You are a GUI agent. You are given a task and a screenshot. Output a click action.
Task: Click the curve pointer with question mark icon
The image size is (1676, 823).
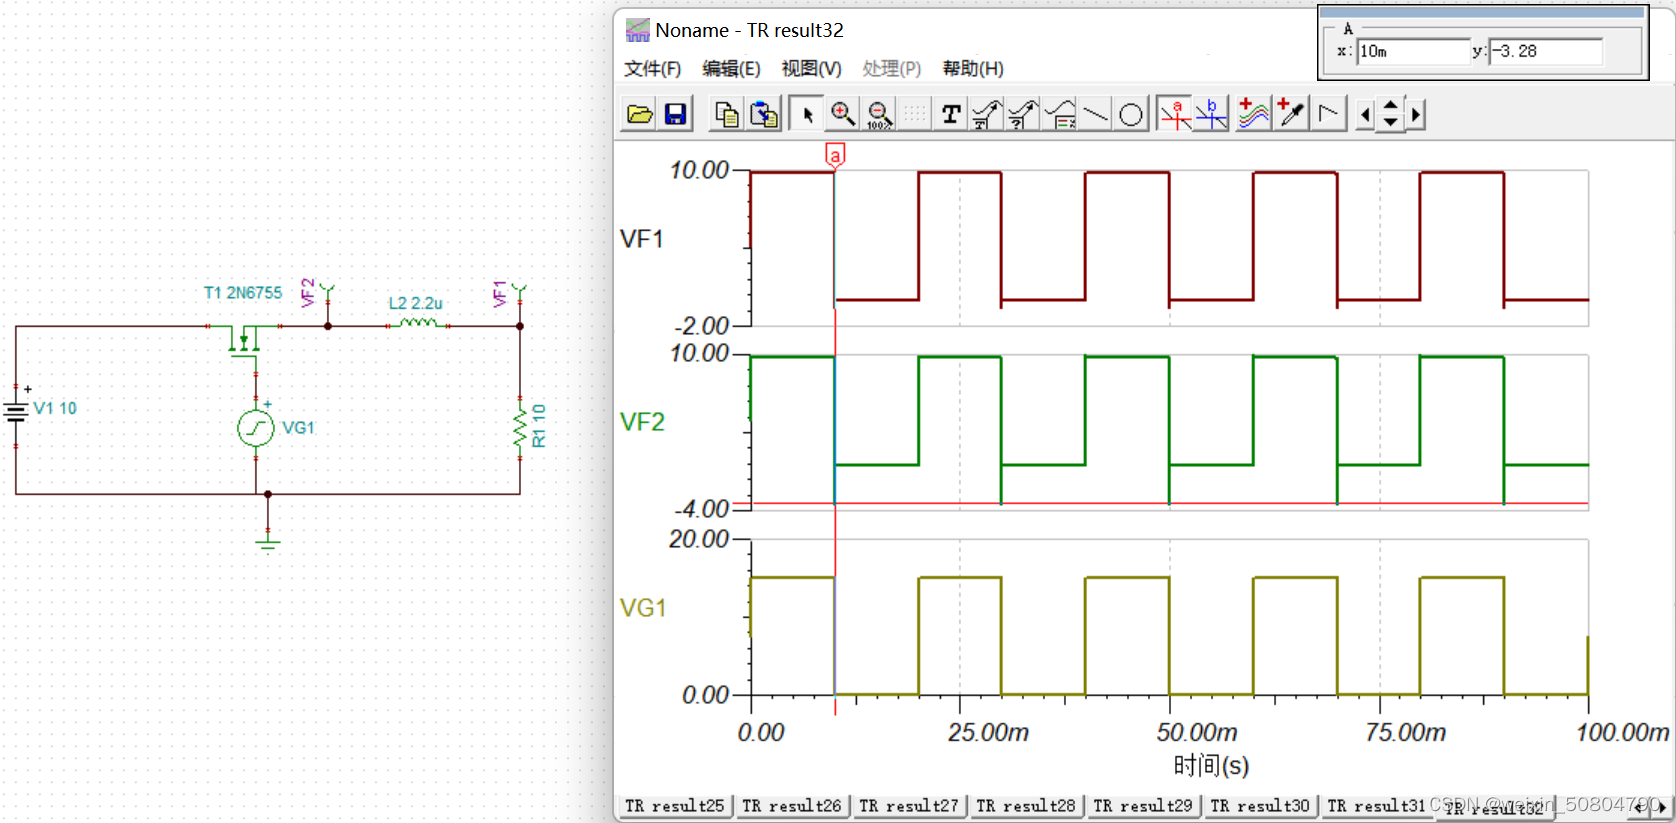1023,114
